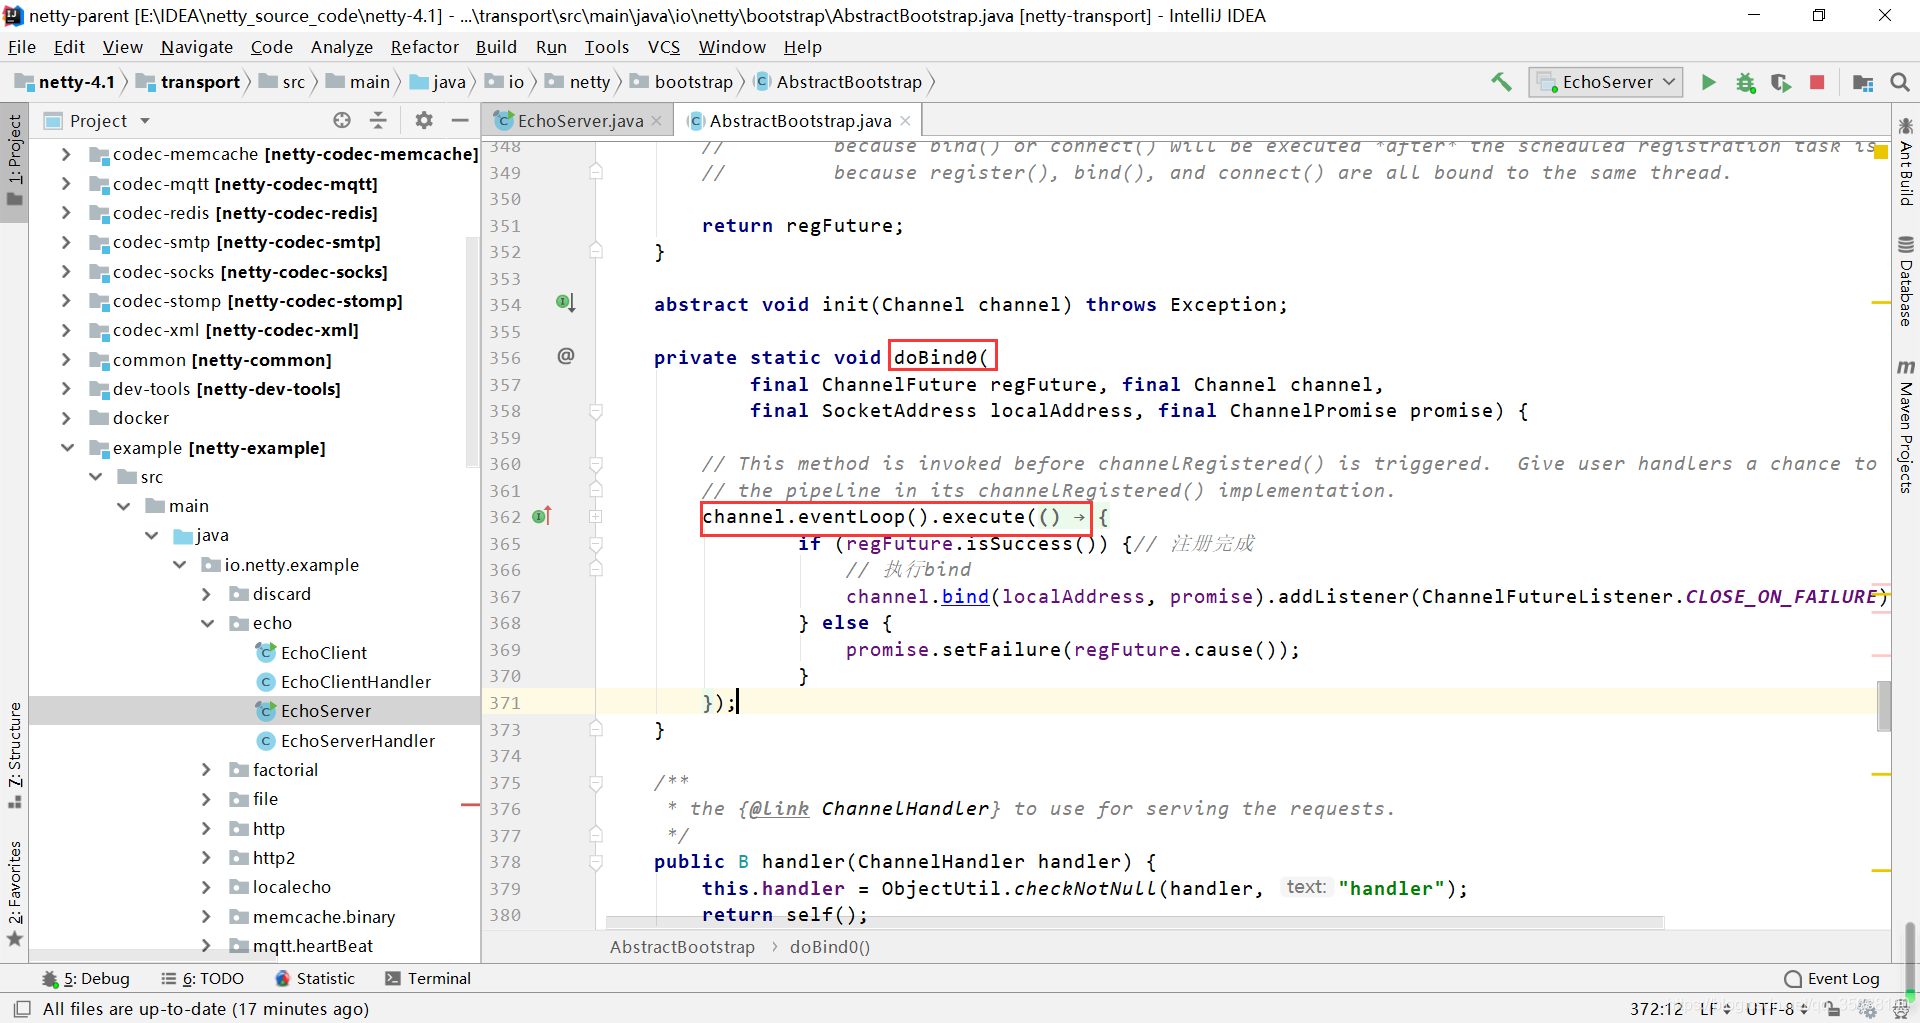1920x1023 pixels.
Task: Click the netty-4.1 breadcrumb
Action: pos(66,82)
